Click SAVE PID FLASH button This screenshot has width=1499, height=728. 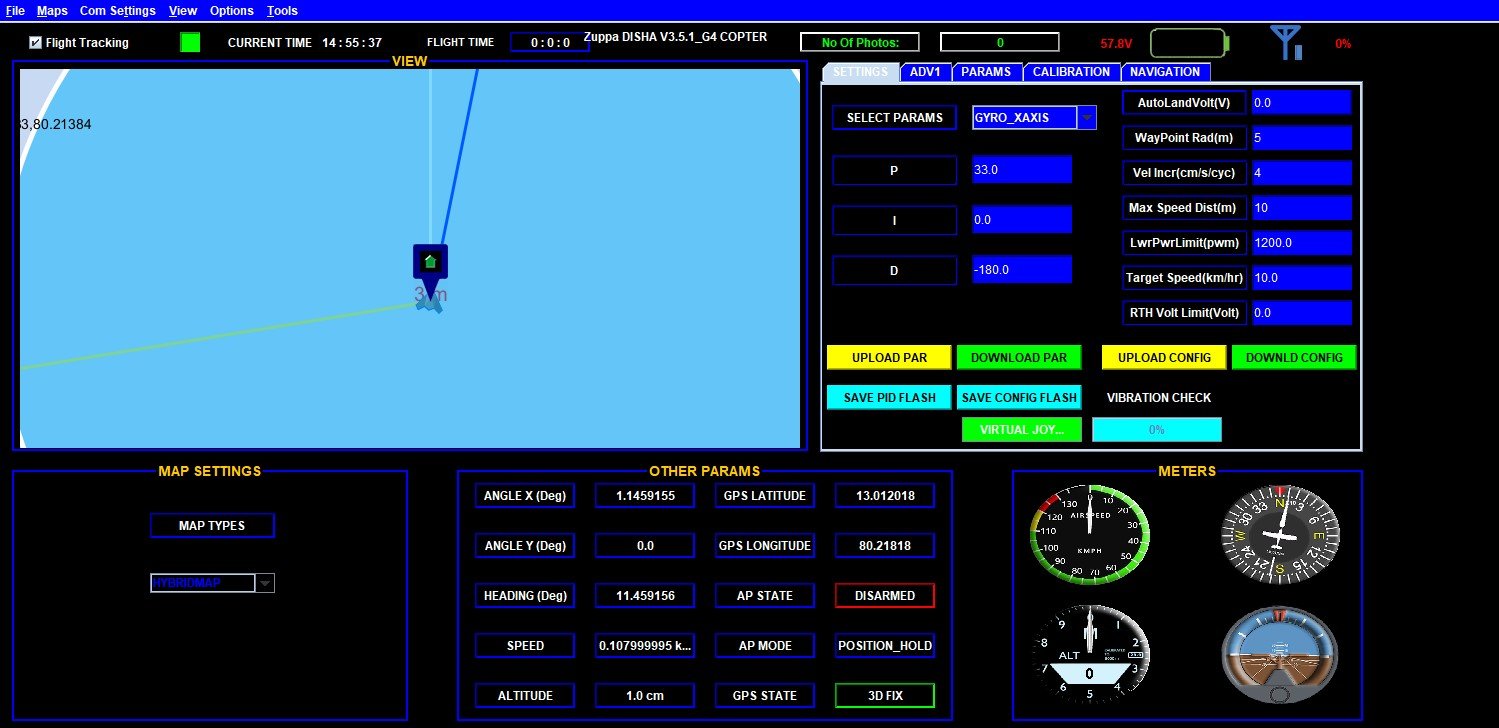pos(889,398)
